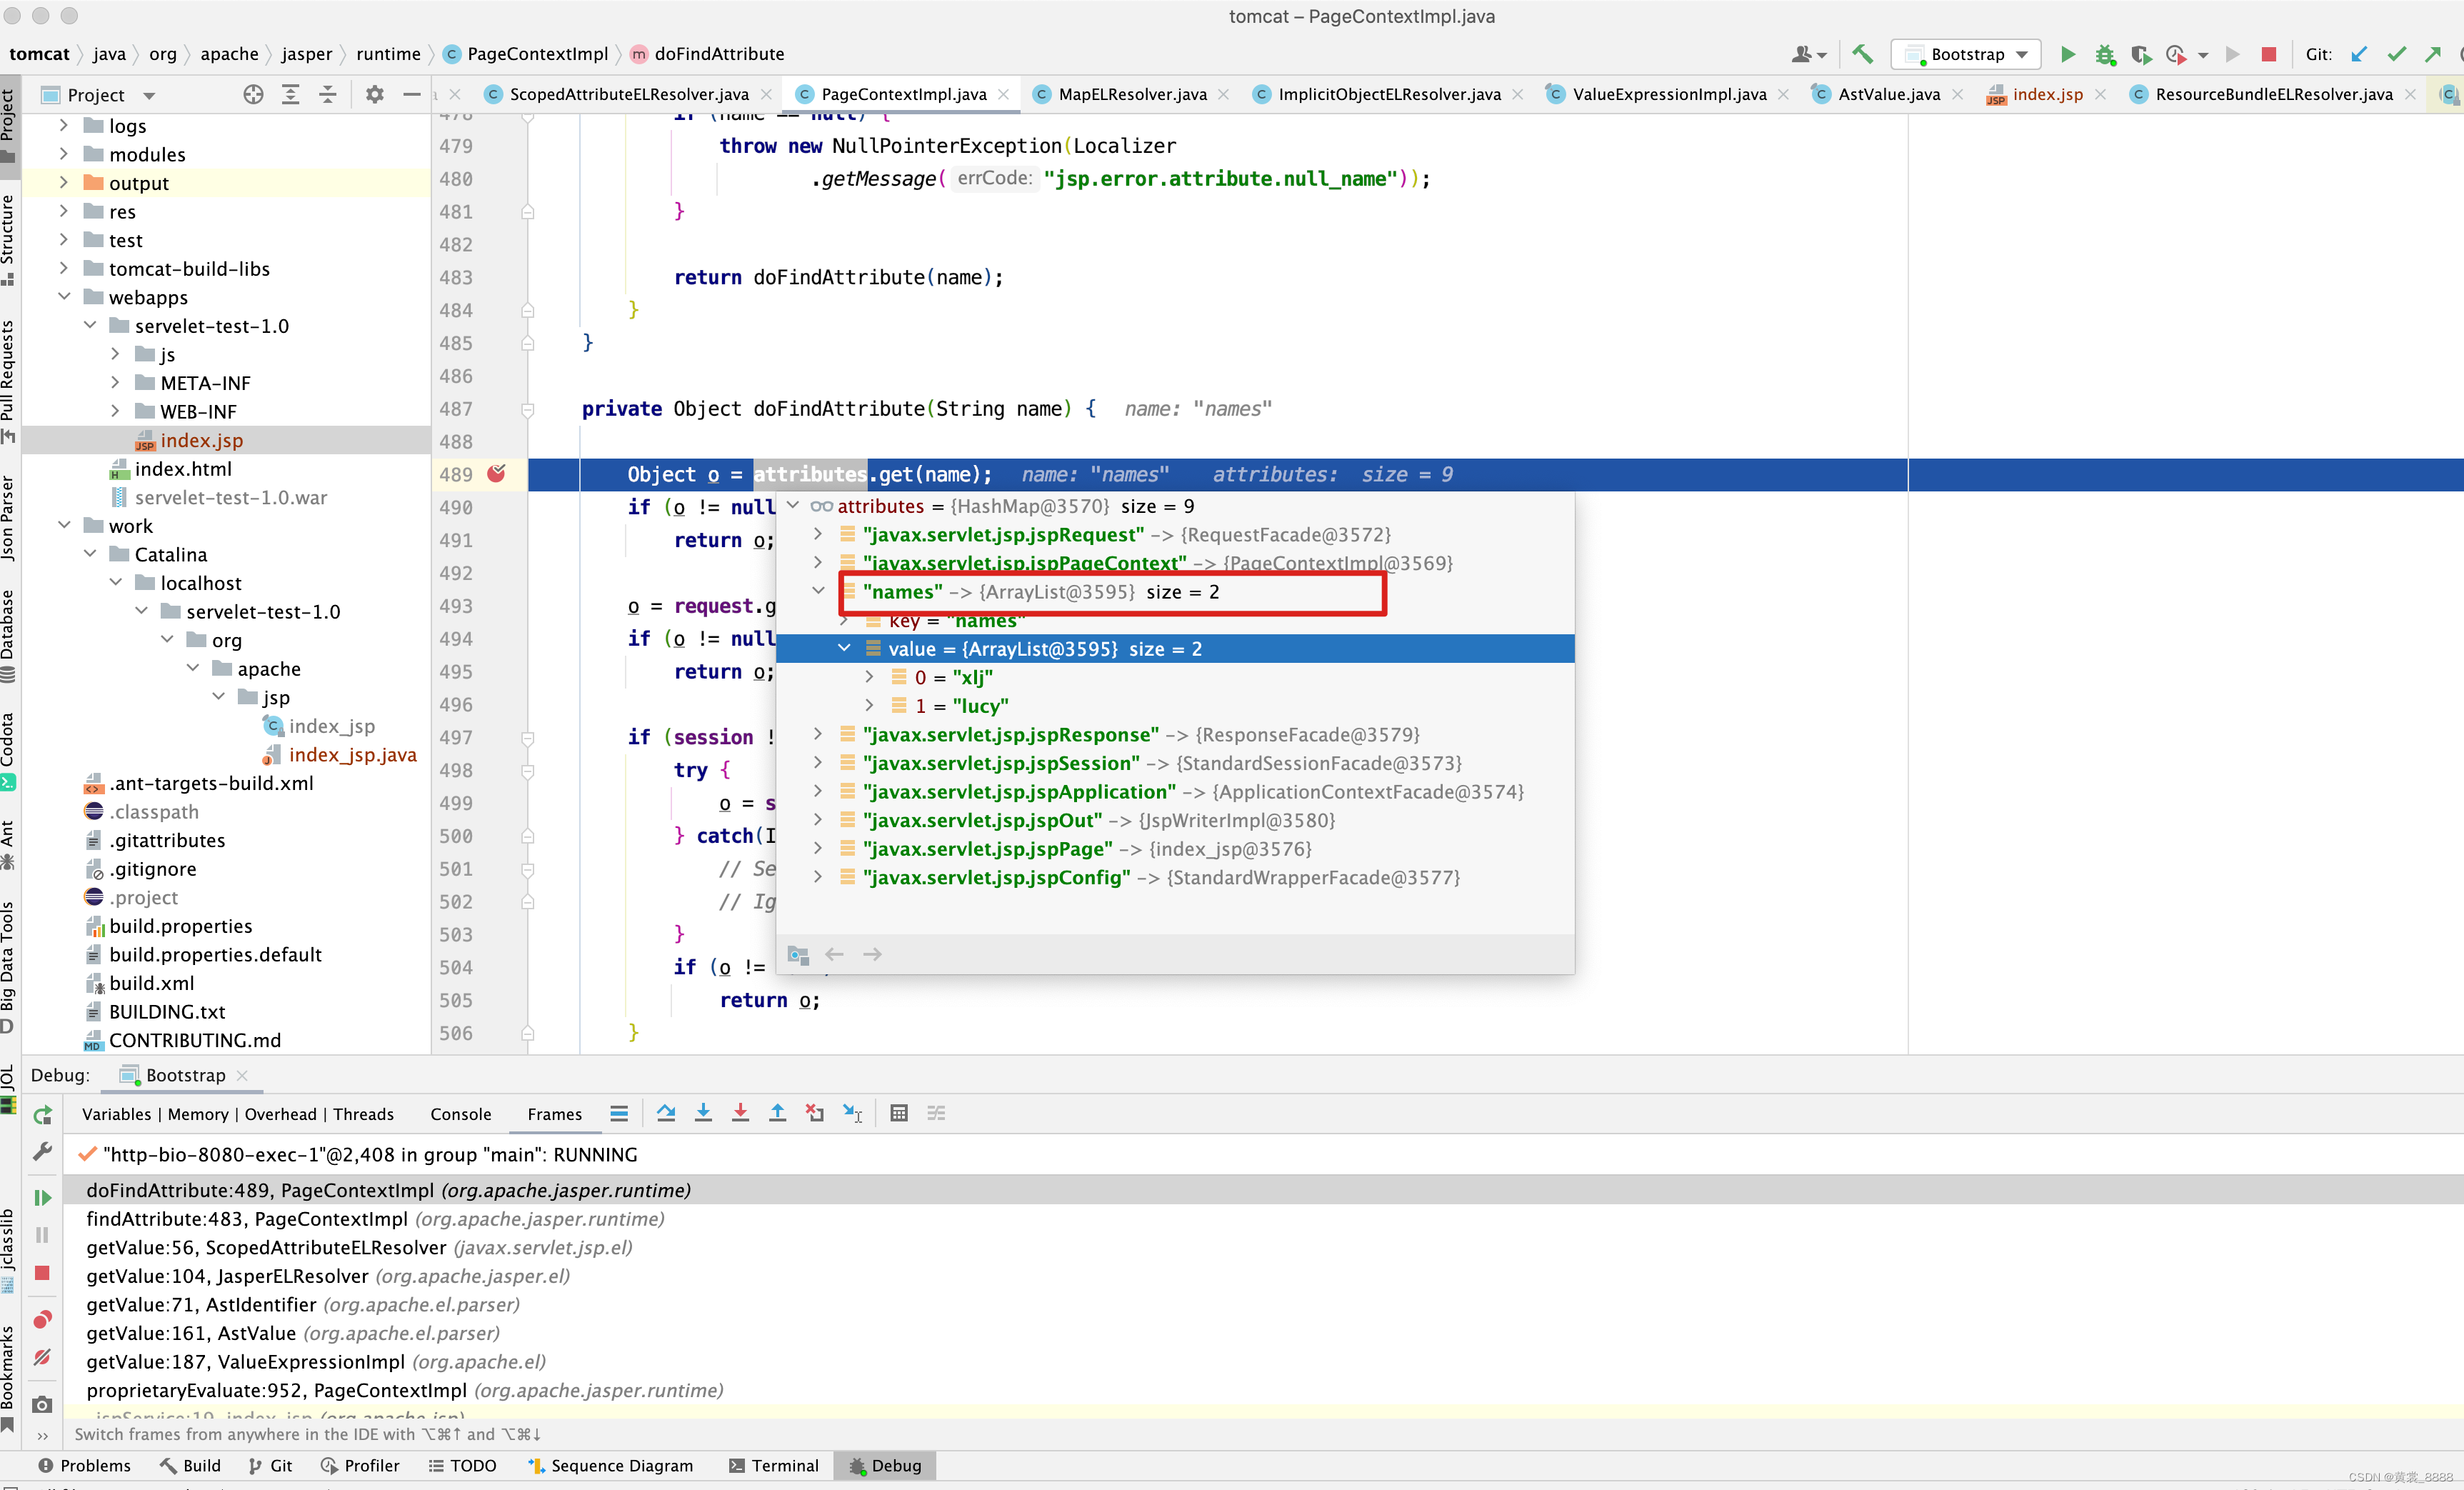Stop the running process in the top toolbar

coord(2269,54)
